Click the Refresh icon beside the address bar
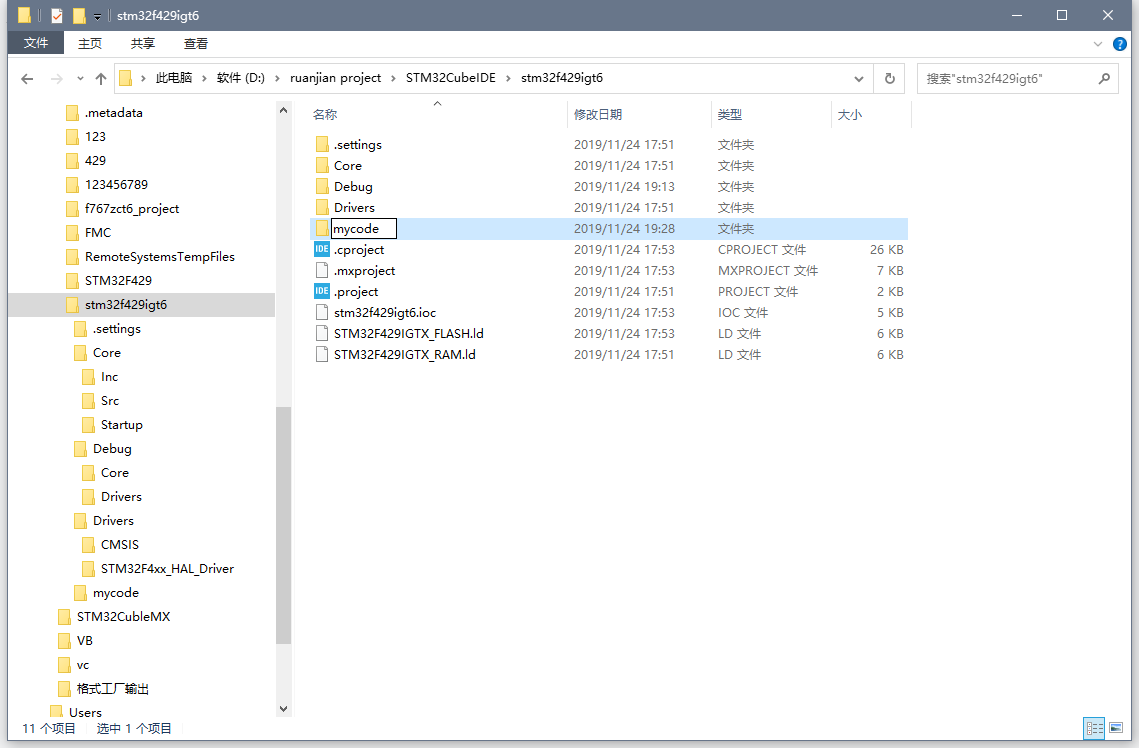1139x748 pixels. 889,77
